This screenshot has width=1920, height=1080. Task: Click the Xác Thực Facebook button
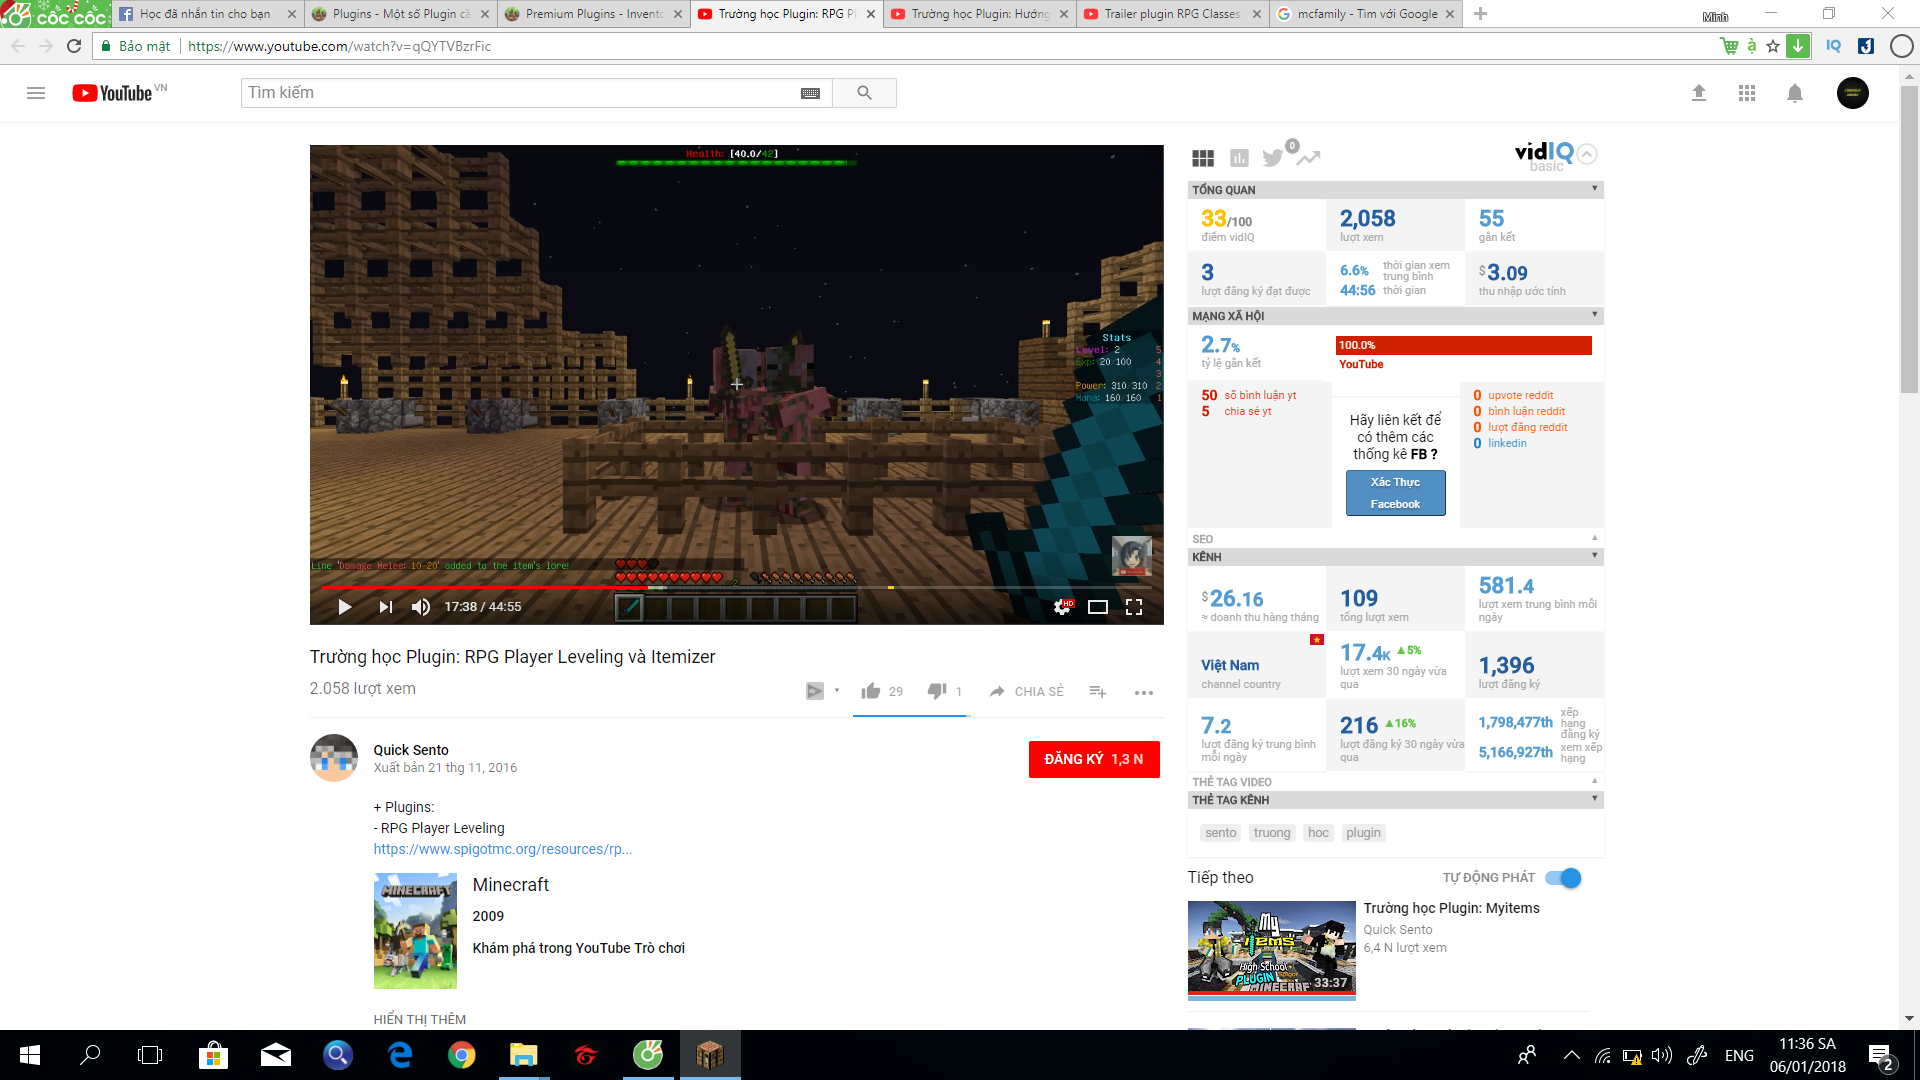1395,493
